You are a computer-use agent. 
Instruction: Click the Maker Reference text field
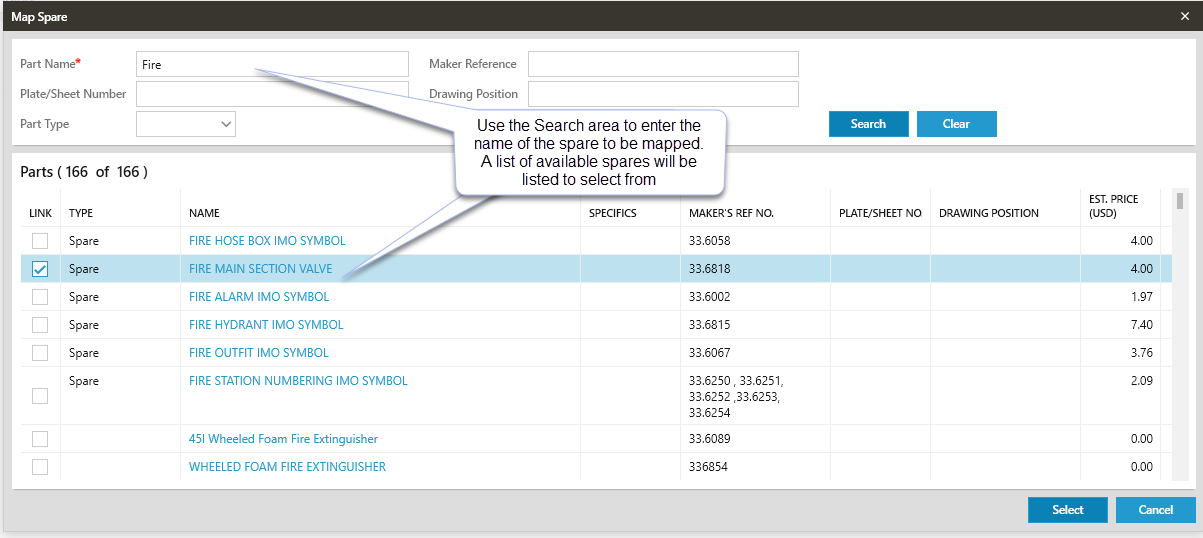point(663,64)
